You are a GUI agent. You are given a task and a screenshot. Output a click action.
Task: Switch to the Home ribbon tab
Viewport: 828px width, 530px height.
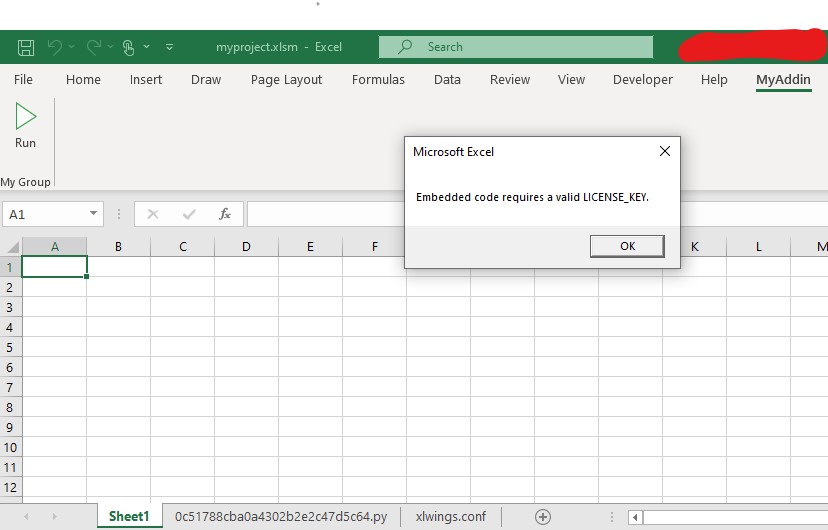click(x=83, y=80)
